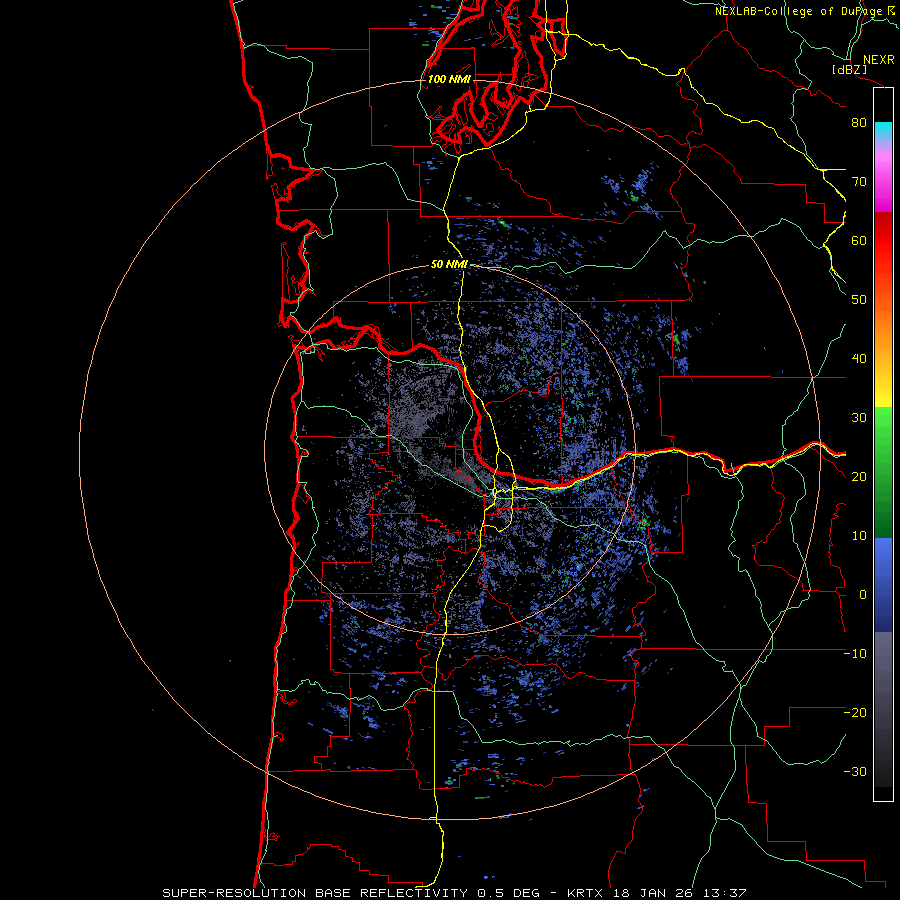Click the '18 JAN 26 13:37' timestamp
Image resolution: width=900 pixels, height=900 pixels.
click(x=680, y=893)
